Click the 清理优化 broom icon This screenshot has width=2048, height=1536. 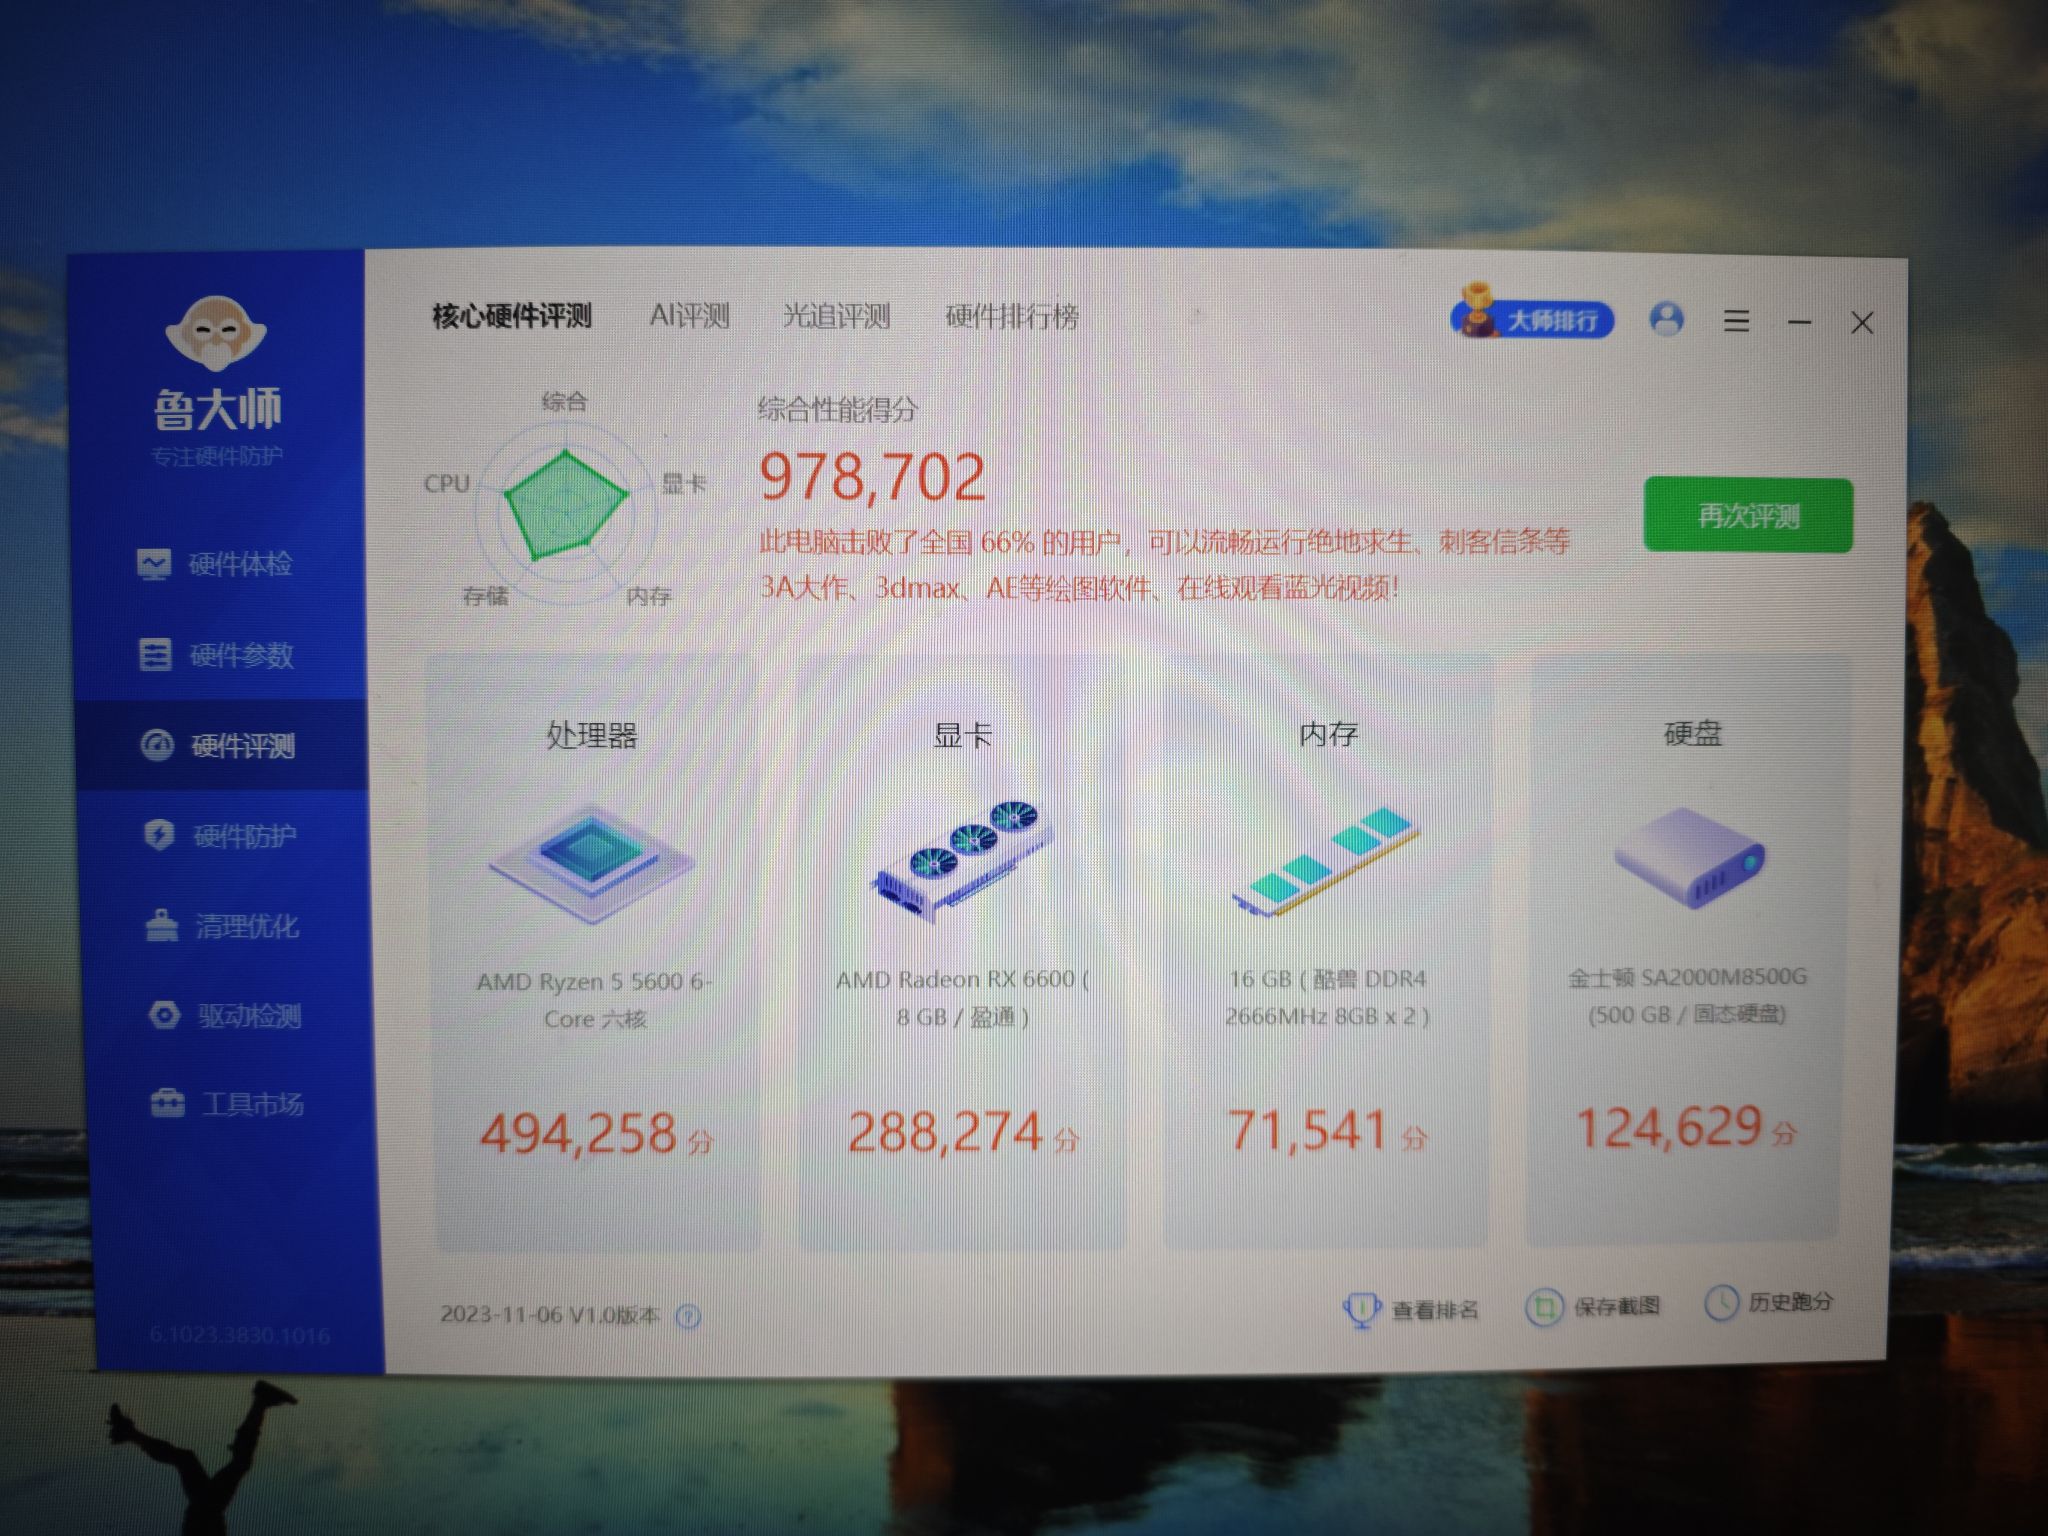(x=161, y=925)
